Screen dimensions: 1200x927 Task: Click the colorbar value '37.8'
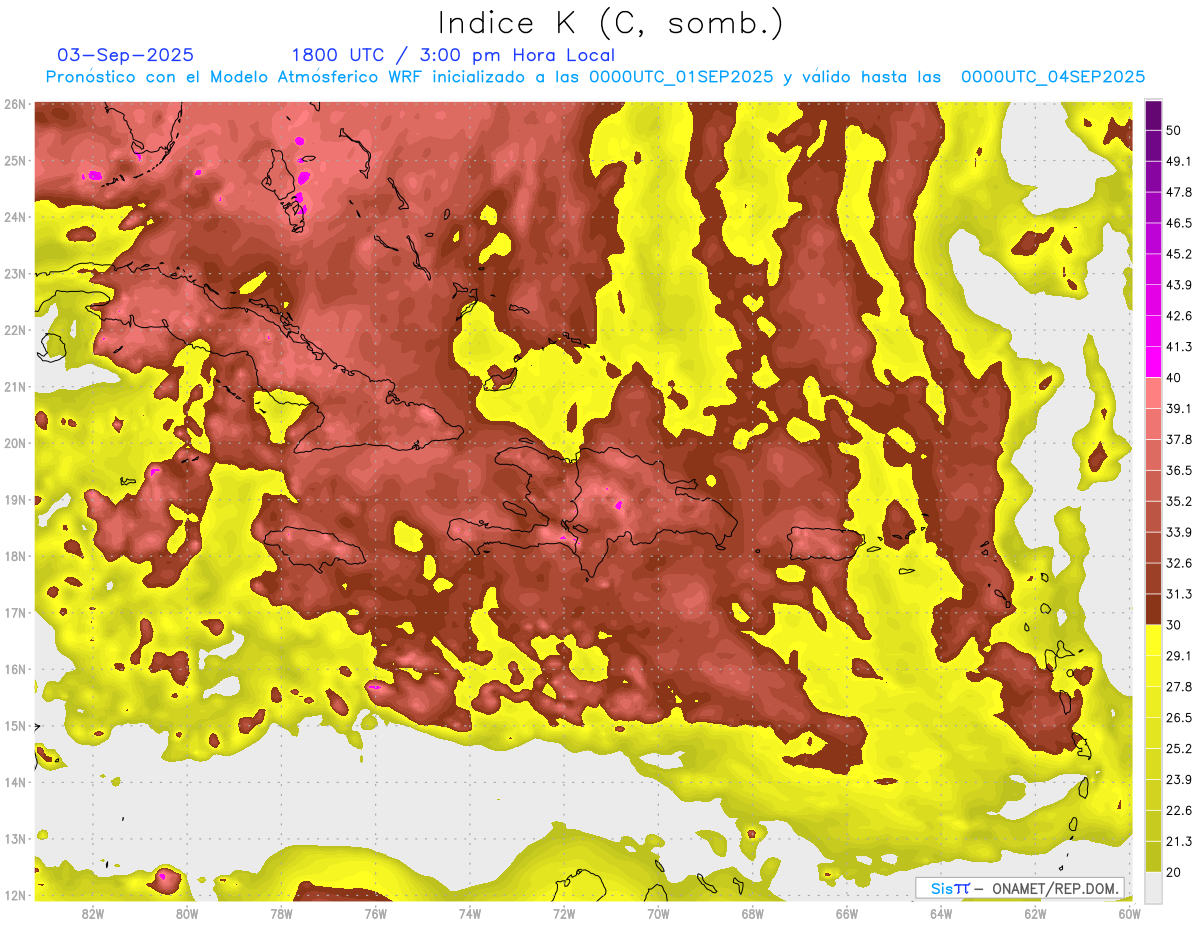[x=1179, y=439]
